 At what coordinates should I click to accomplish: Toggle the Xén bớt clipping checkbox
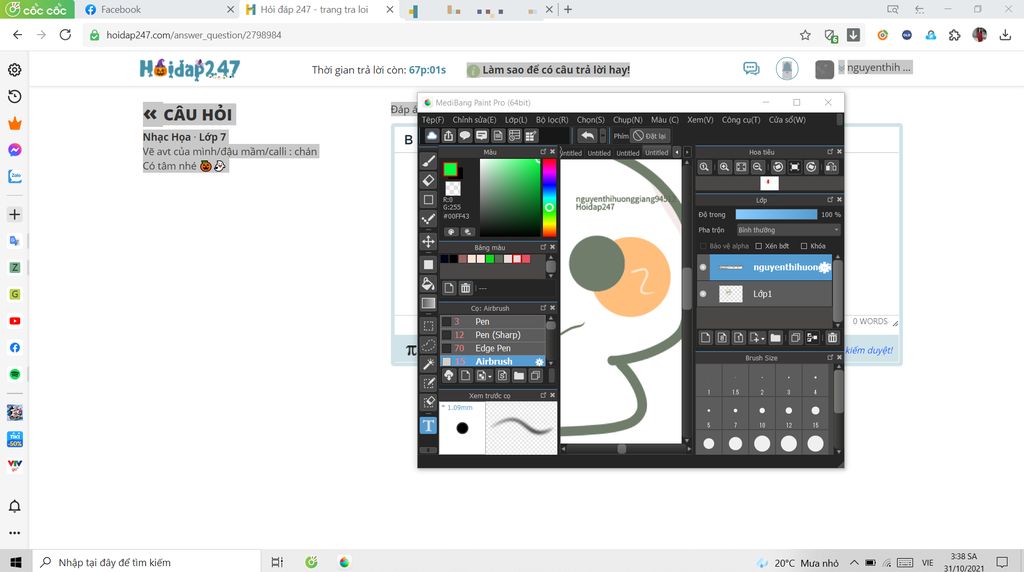[759, 246]
